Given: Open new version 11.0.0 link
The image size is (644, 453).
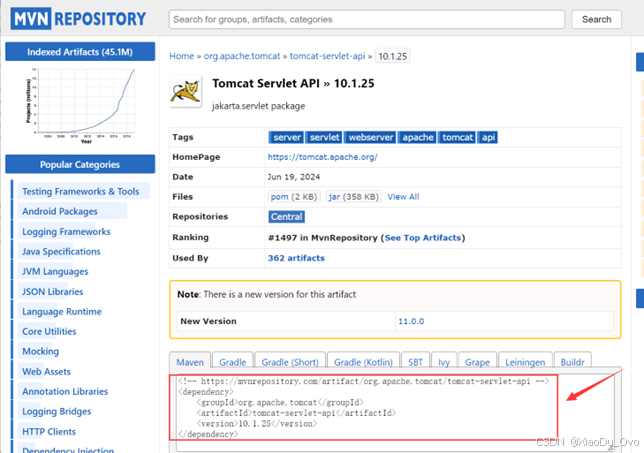Looking at the screenshot, I should tap(411, 321).
